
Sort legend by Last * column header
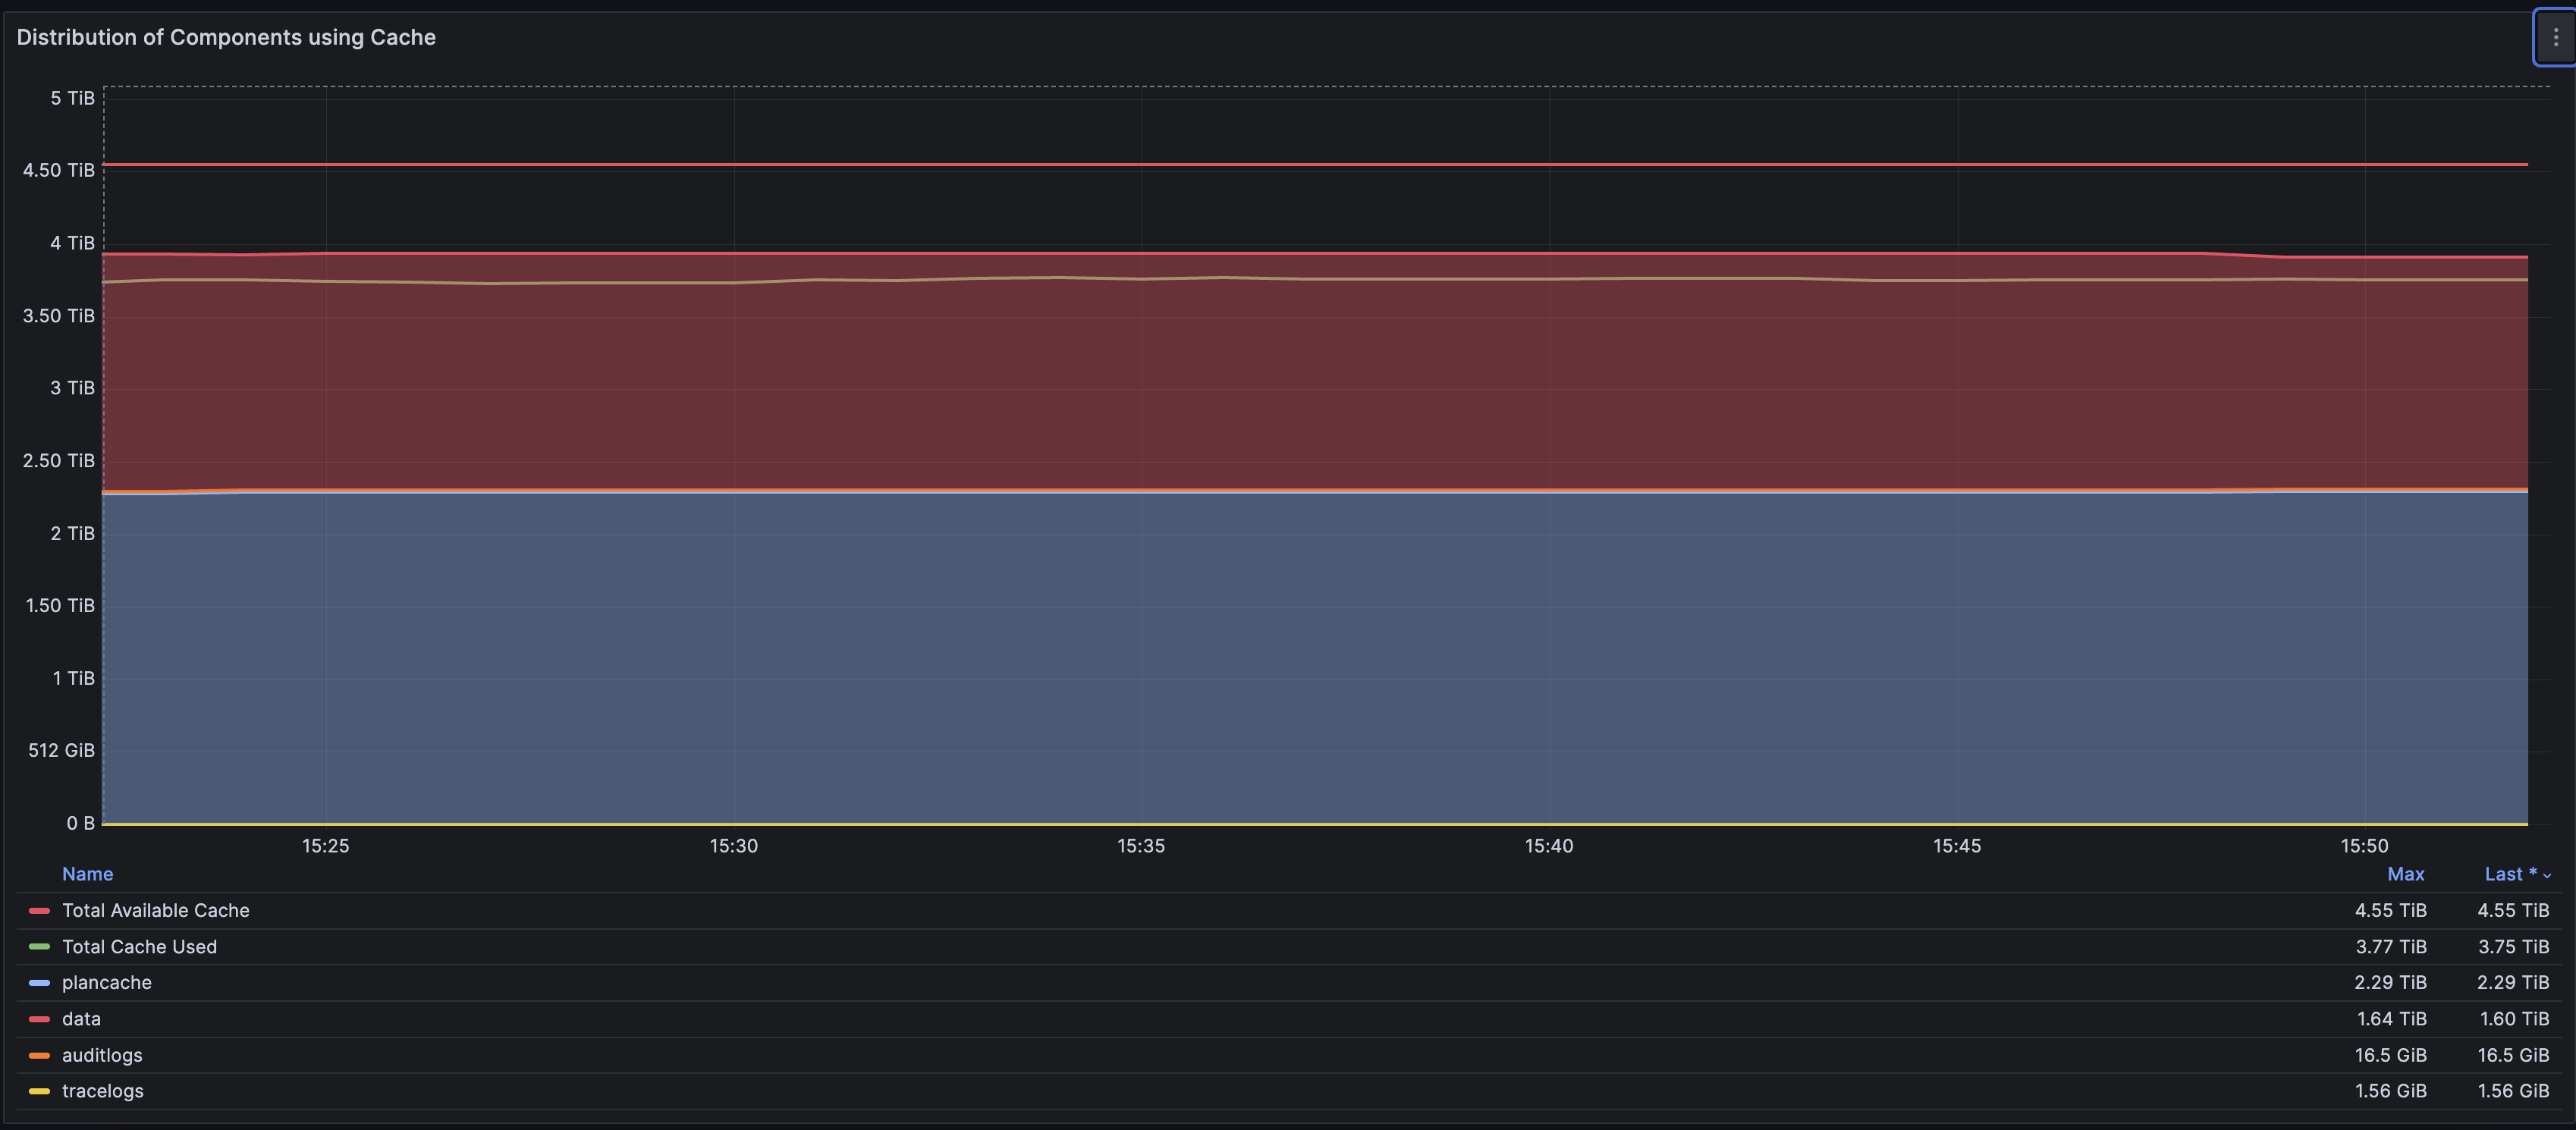click(2510, 874)
